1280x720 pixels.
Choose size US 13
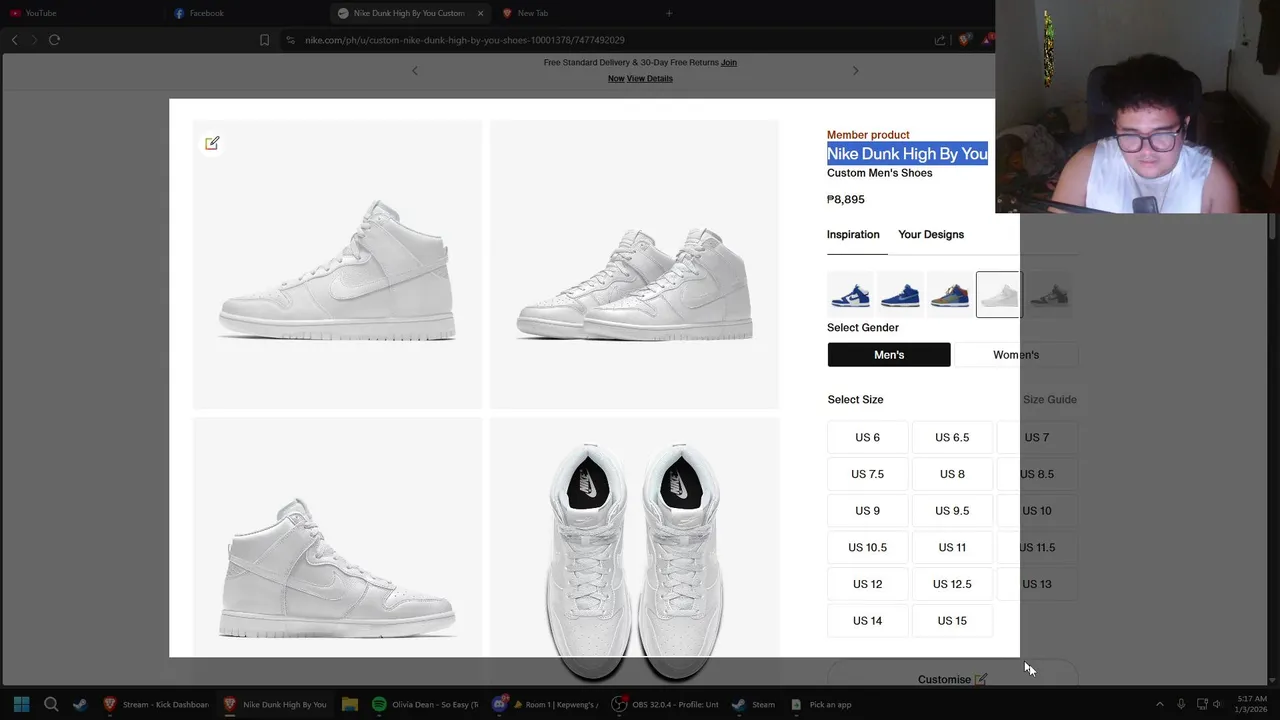(x=1037, y=584)
